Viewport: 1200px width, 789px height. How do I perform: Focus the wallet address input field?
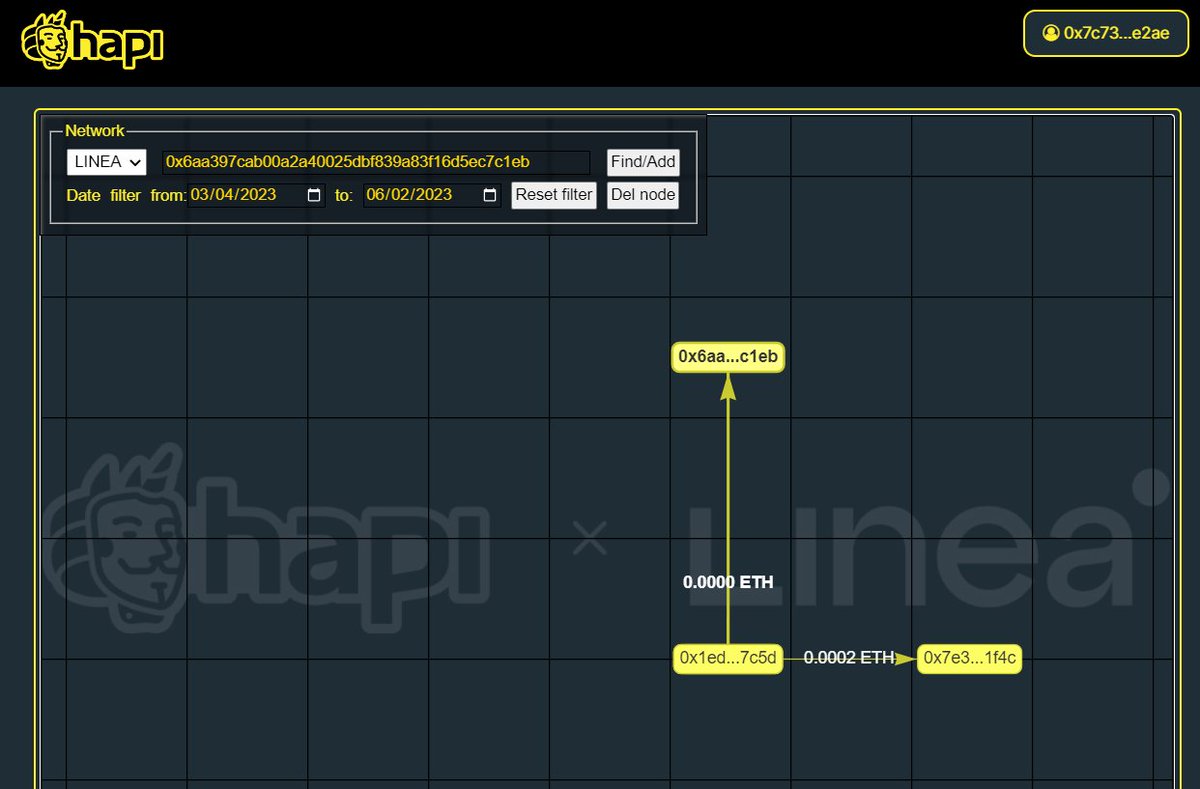[x=376, y=162]
